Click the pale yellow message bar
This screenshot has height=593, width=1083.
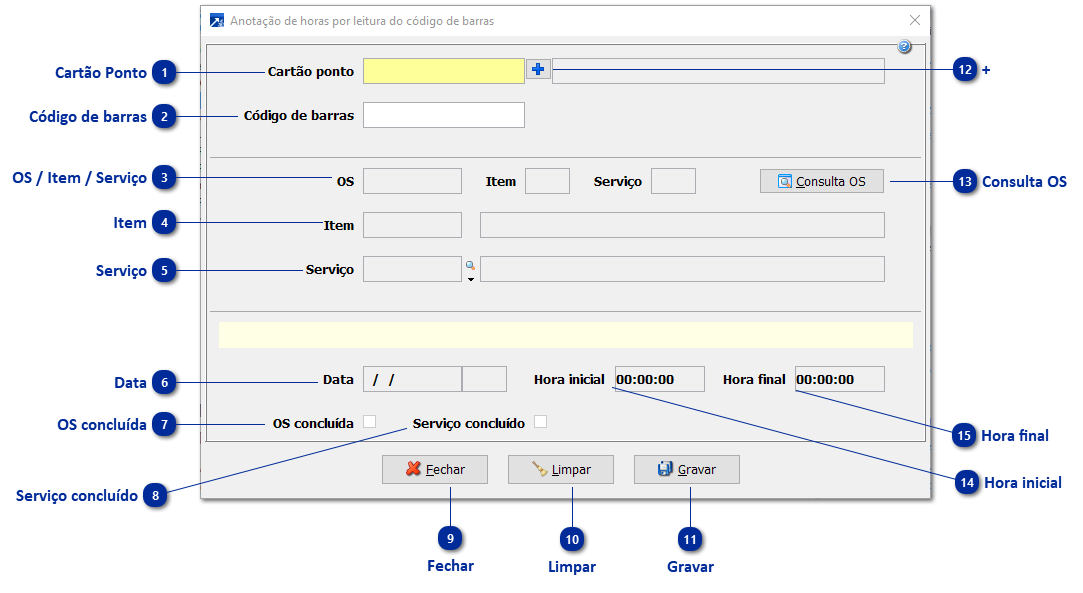click(x=566, y=335)
